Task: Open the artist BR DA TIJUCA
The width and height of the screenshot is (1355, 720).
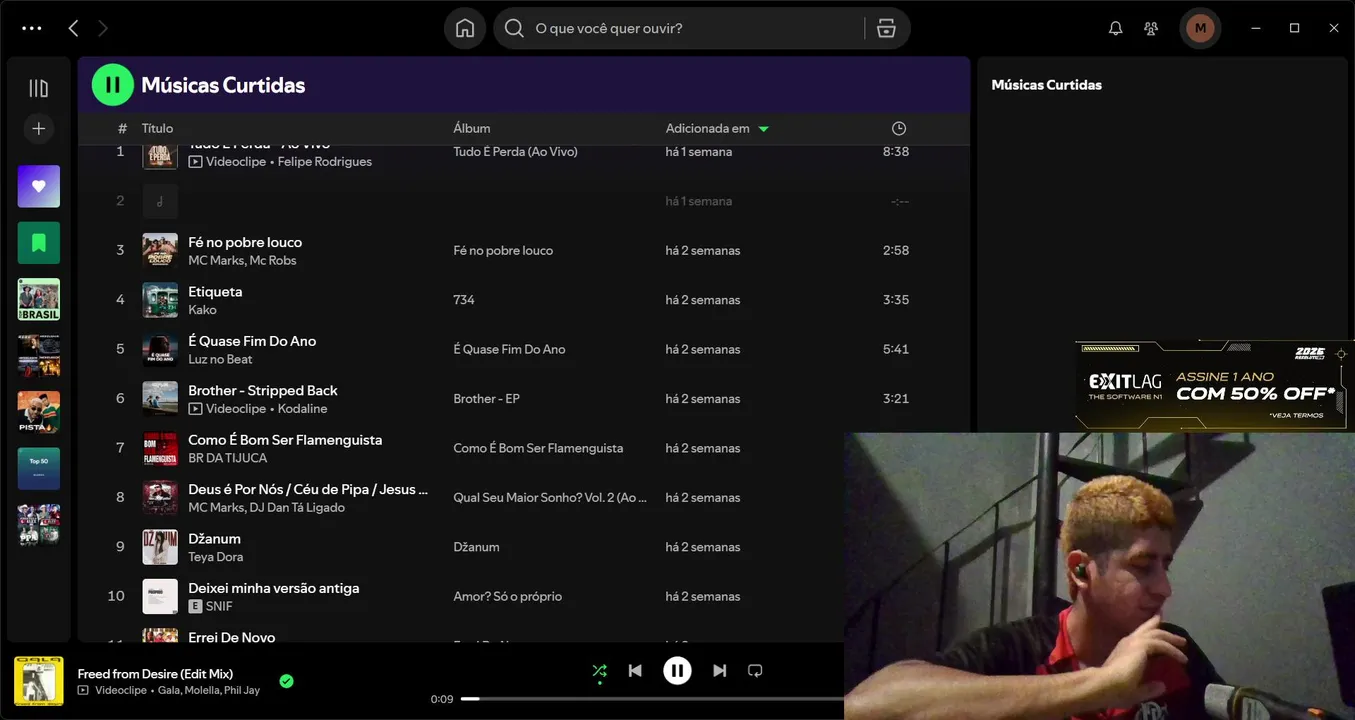Action: [228, 458]
